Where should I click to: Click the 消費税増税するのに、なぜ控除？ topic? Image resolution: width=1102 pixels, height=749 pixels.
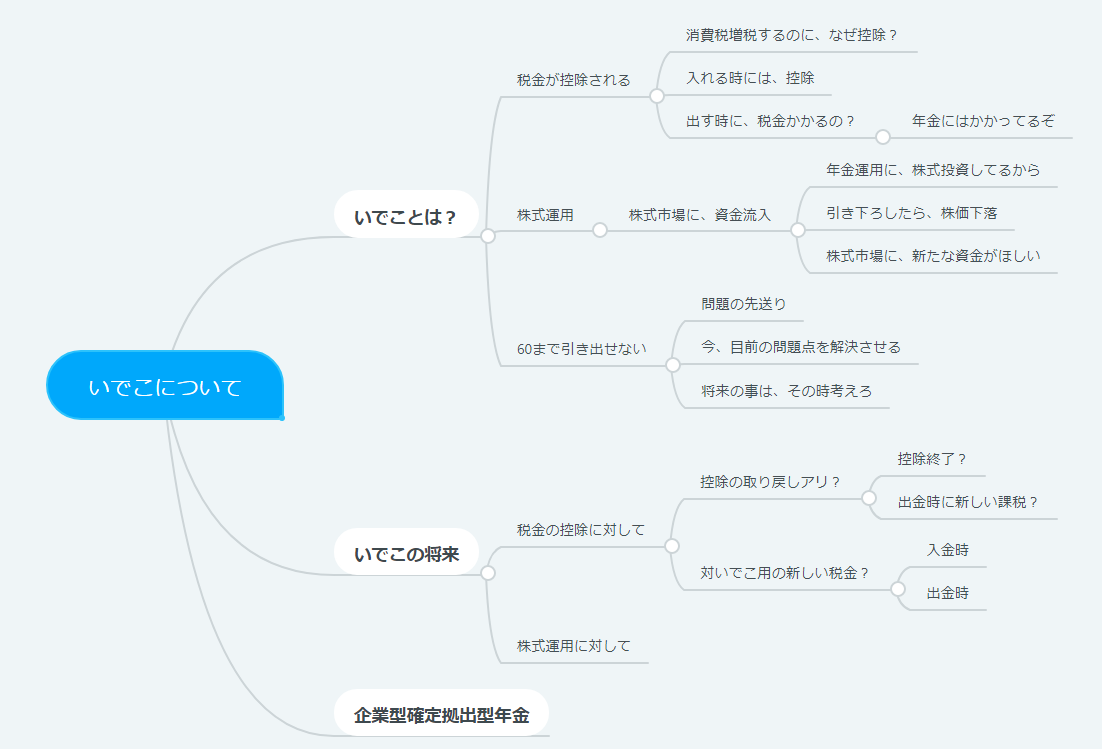tap(791, 34)
